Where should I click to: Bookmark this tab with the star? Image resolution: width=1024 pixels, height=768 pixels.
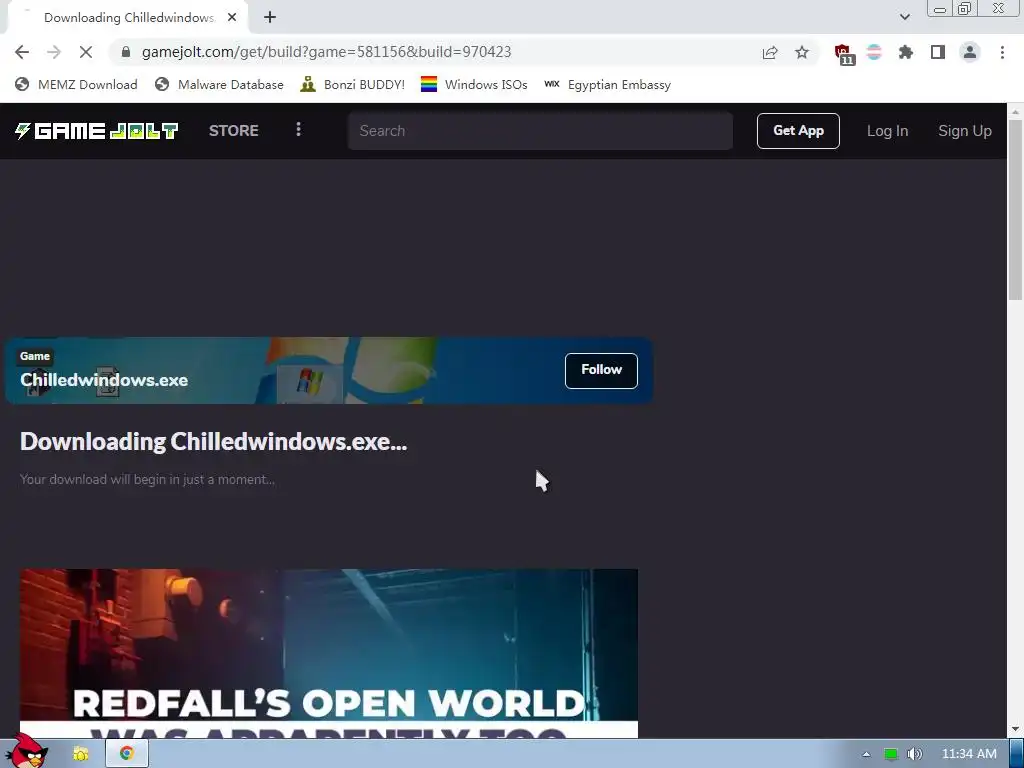point(802,52)
